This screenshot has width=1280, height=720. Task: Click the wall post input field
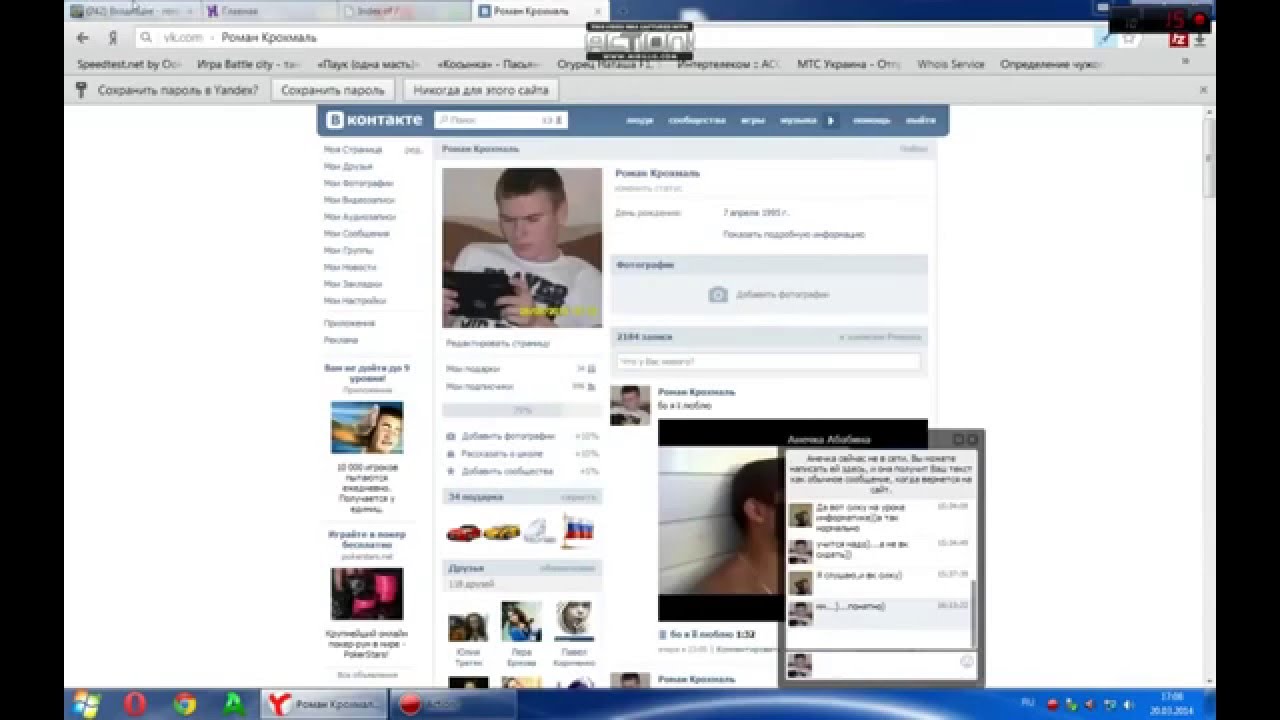pyautogui.click(x=768, y=361)
